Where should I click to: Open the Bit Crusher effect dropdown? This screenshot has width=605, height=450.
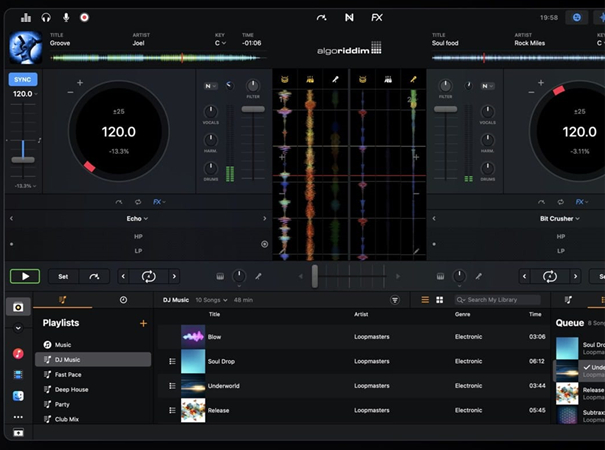click(559, 218)
